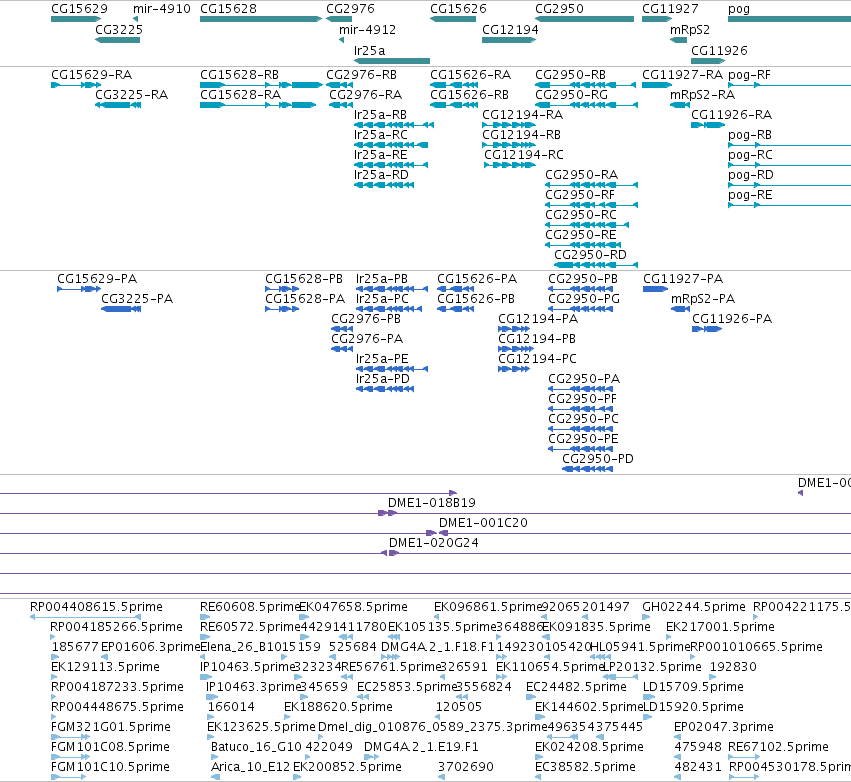The image size is (851, 782).
Task: Select the CG2976 gene label
Action: [350, 9]
